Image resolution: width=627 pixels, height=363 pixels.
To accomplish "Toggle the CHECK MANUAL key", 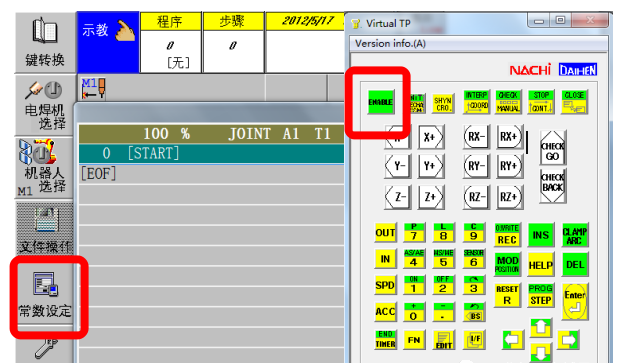I will tap(508, 102).
